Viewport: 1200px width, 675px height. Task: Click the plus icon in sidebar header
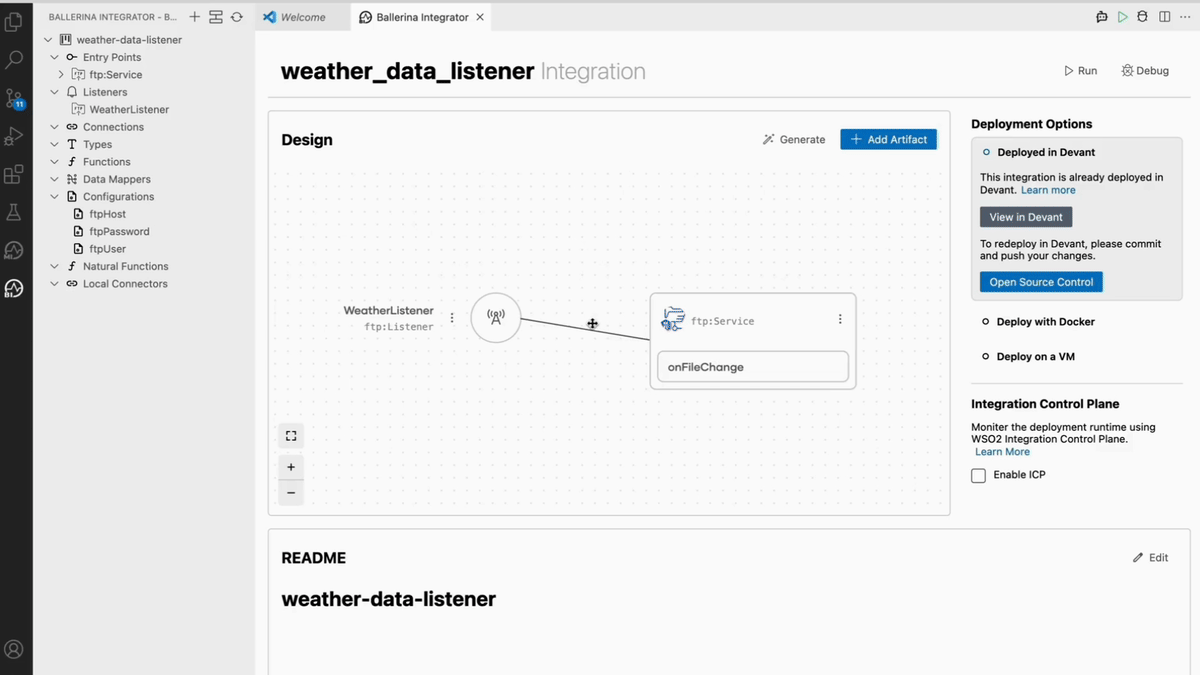195,17
